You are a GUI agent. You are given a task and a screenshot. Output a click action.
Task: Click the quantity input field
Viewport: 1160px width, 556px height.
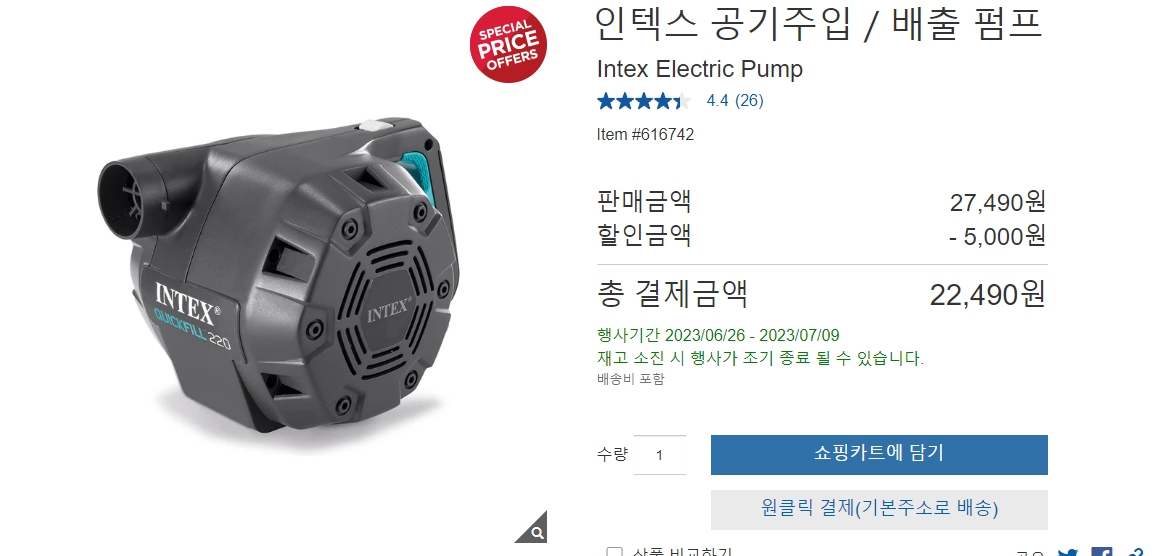(x=660, y=455)
